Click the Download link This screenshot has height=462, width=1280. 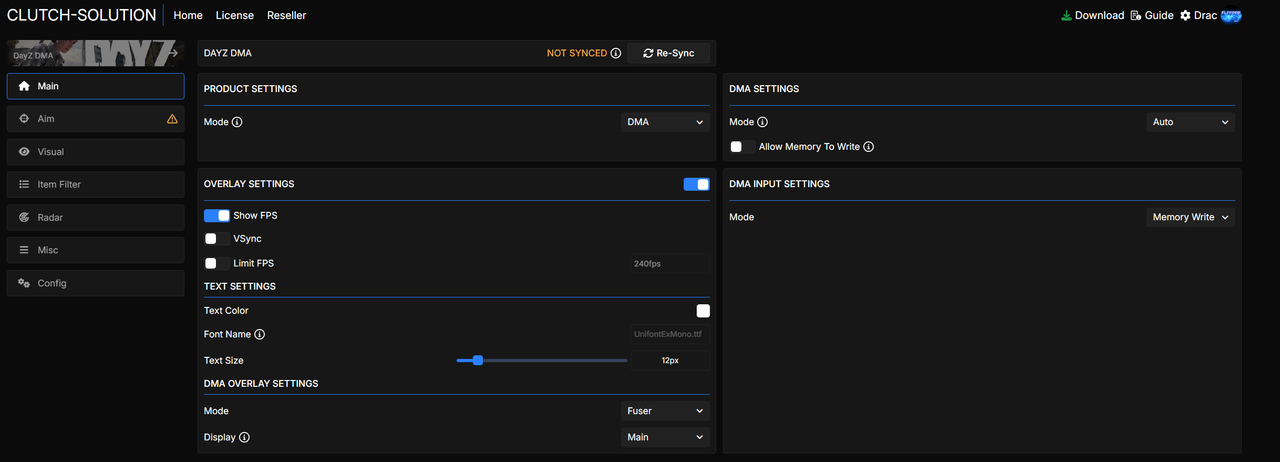point(1099,15)
